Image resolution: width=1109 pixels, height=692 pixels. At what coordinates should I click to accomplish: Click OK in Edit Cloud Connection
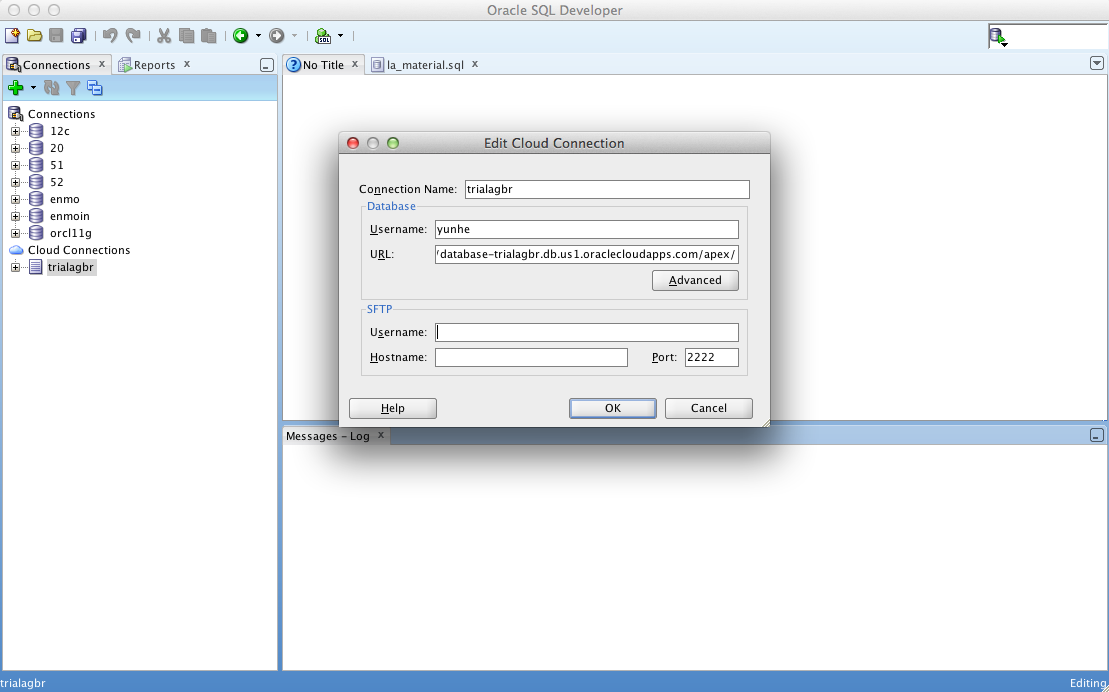point(612,408)
